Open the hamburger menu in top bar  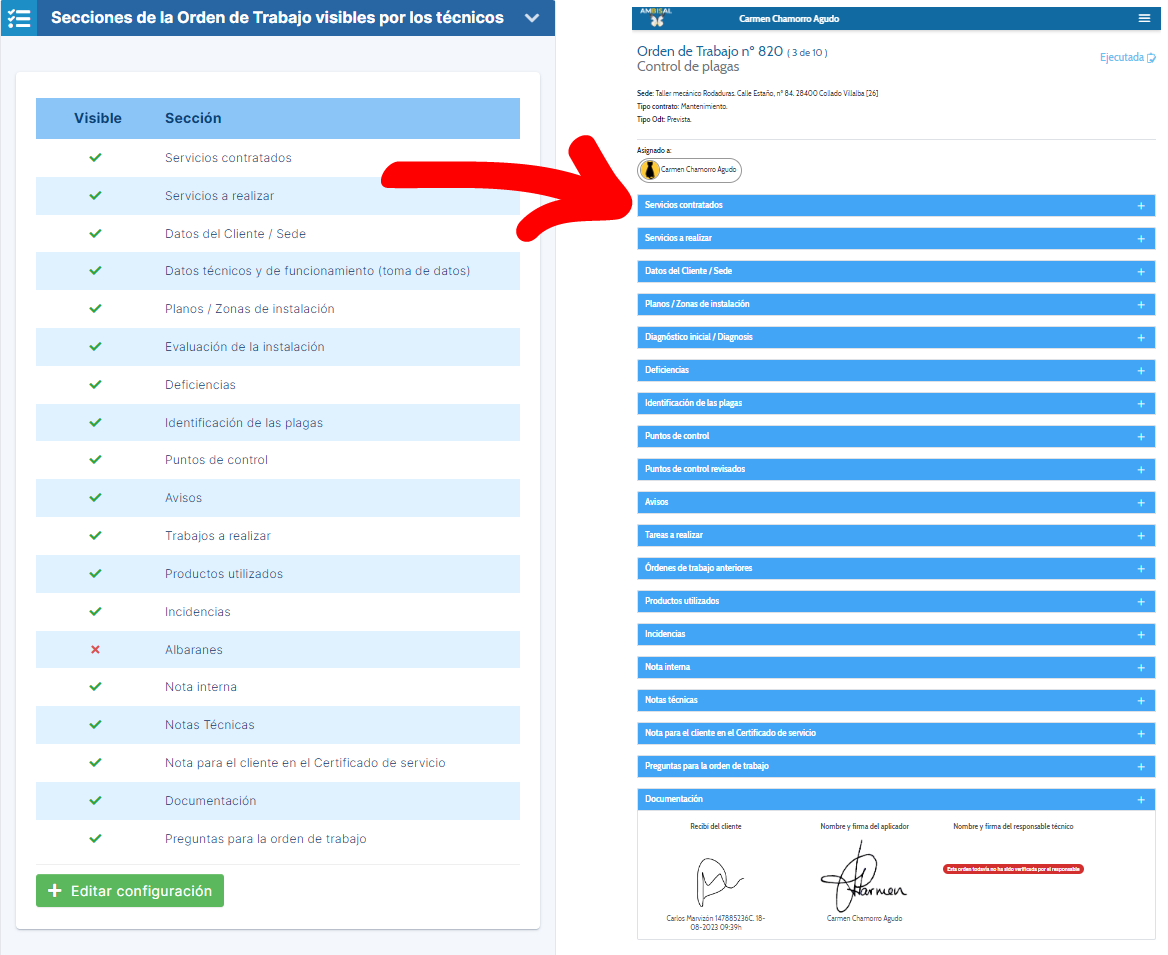1144,18
